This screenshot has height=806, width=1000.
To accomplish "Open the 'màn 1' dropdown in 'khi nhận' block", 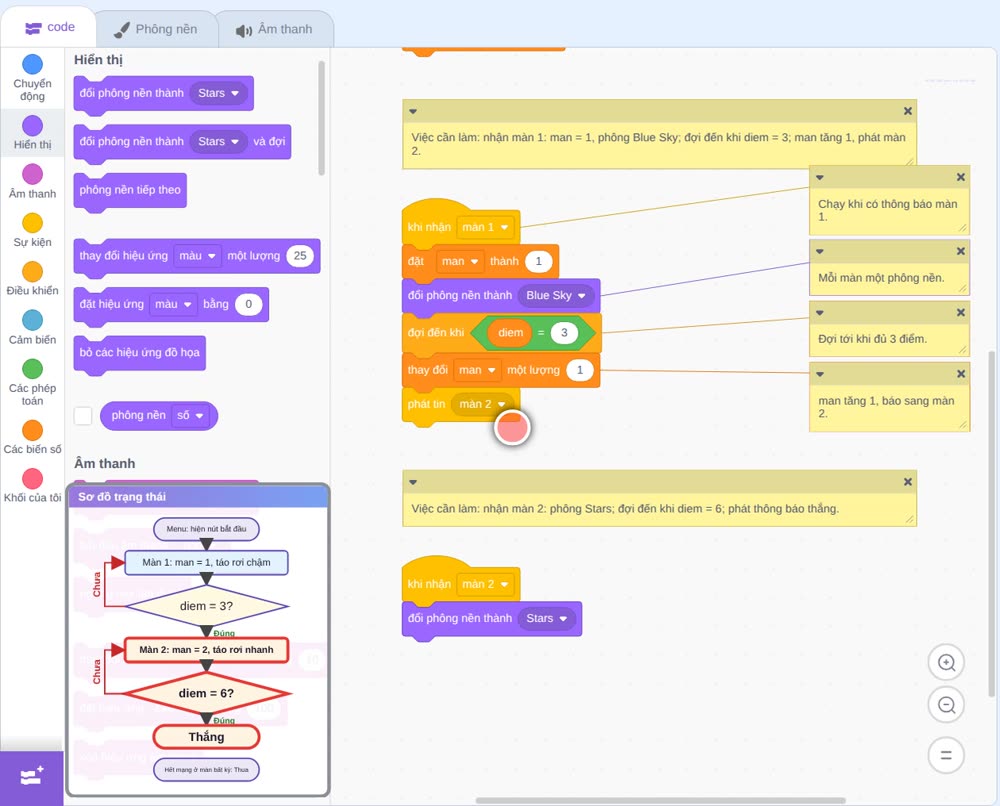I will [x=485, y=228].
